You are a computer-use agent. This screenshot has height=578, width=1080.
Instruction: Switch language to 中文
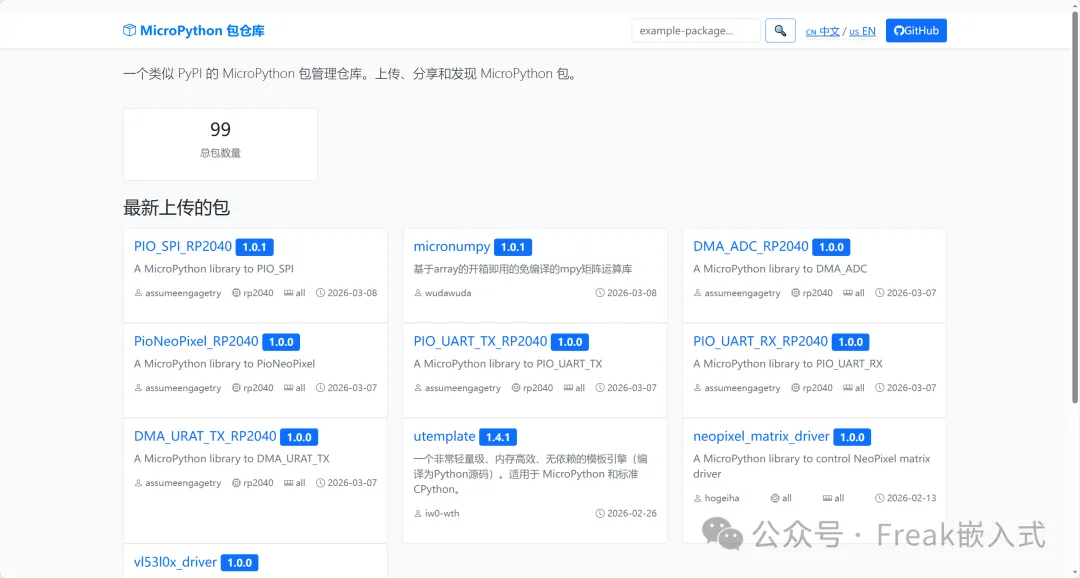click(x=823, y=31)
